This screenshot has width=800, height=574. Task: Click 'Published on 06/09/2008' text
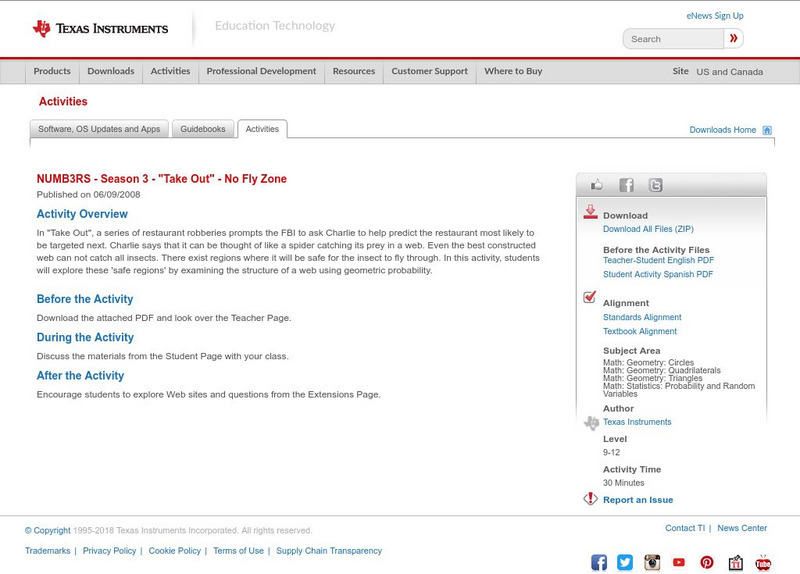(x=88, y=194)
